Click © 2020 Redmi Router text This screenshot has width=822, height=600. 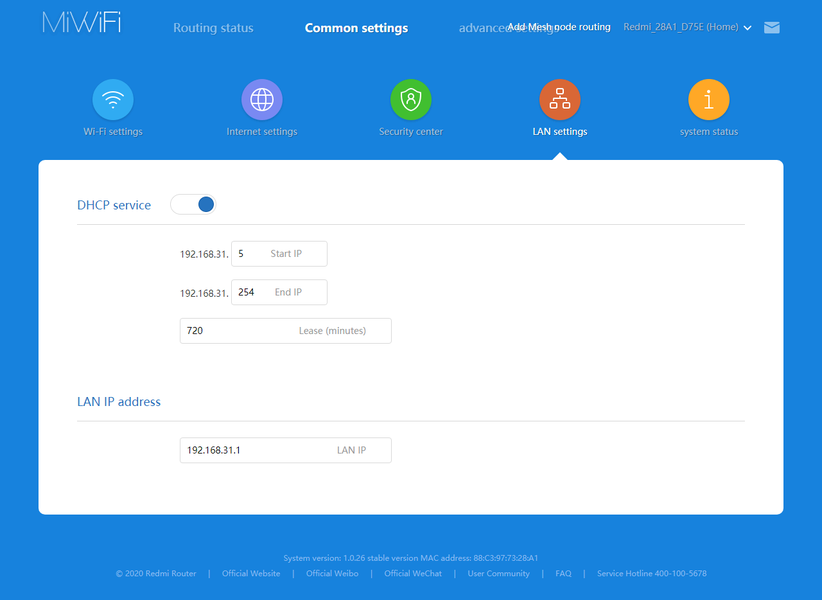click(x=156, y=573)
